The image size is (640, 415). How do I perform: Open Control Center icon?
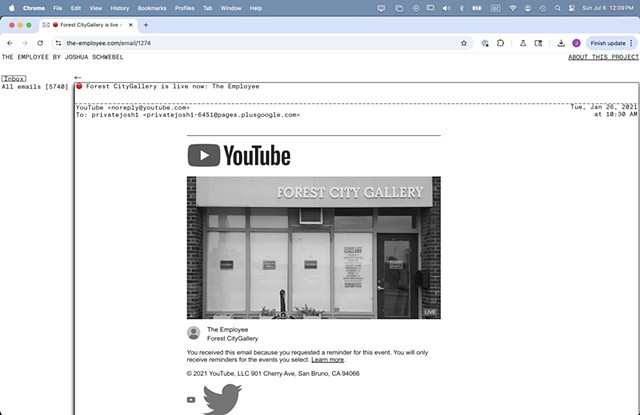[571, 8]
